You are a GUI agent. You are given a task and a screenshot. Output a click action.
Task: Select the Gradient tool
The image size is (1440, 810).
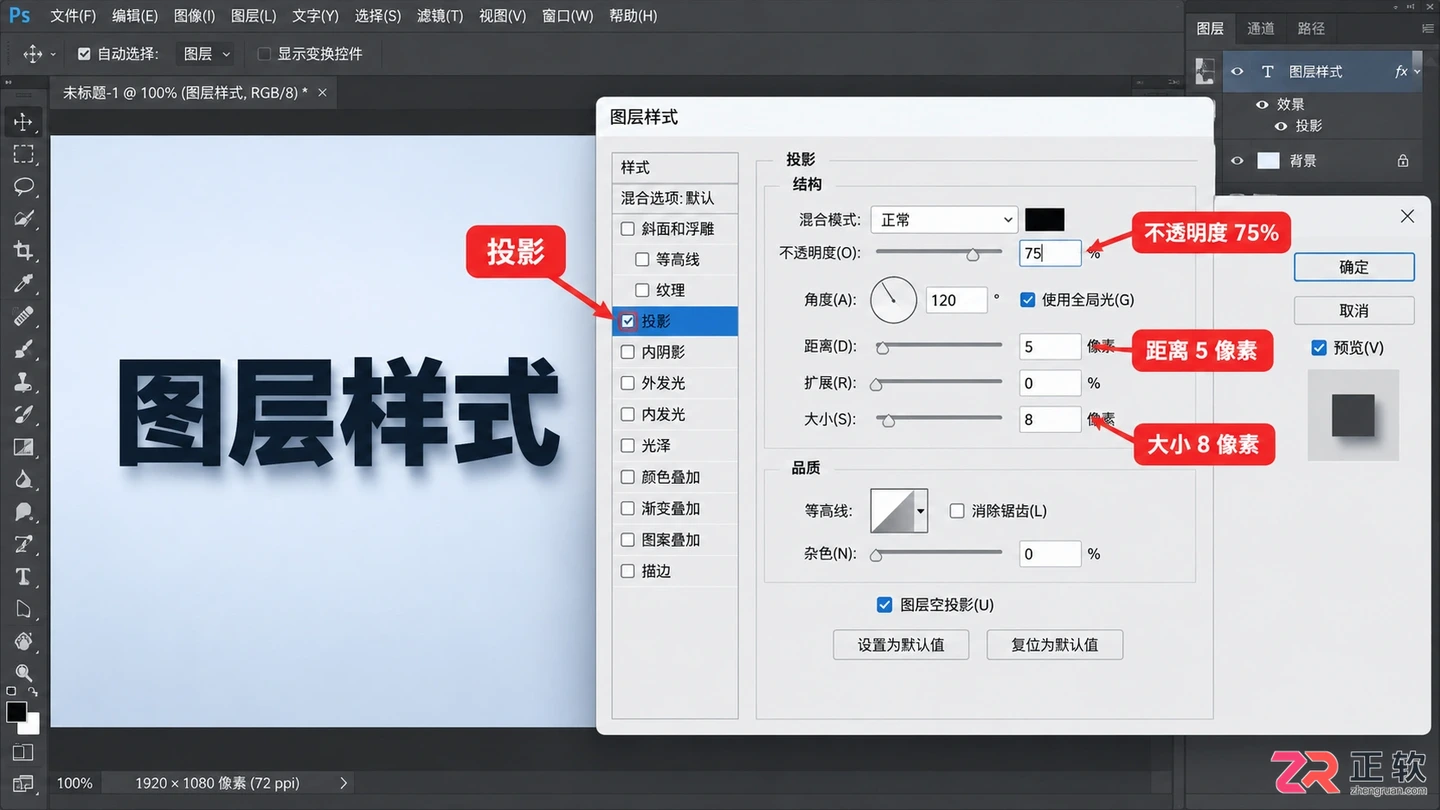[x=23, y=447]
